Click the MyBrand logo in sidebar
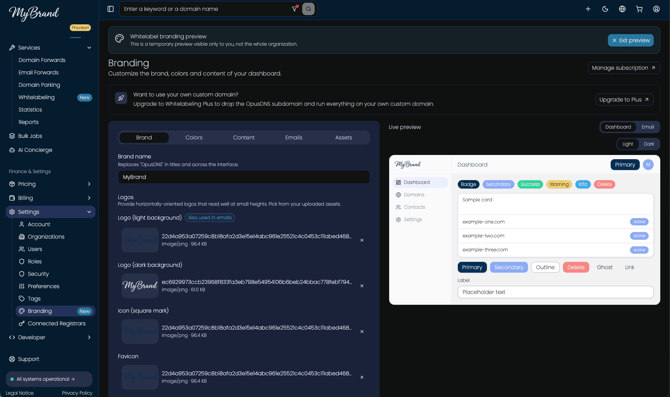This screenshot has height=397, width=670. coord(34,13)
